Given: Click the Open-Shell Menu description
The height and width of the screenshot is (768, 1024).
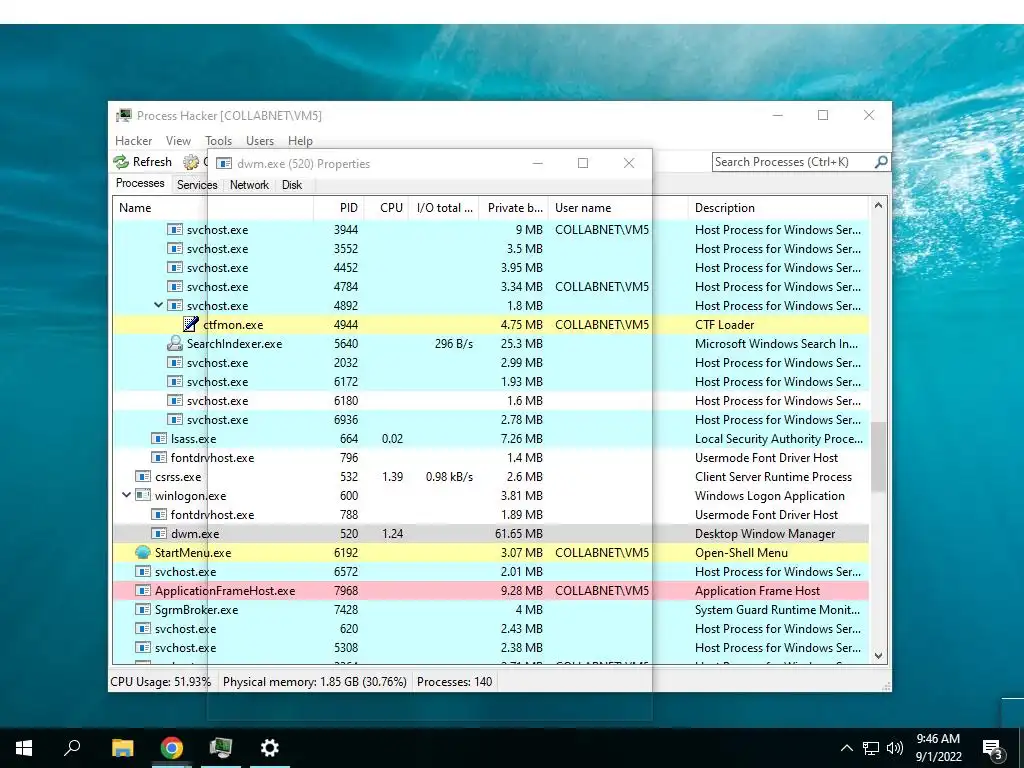Looking at the screenshot, I should [x=741, y=552].
